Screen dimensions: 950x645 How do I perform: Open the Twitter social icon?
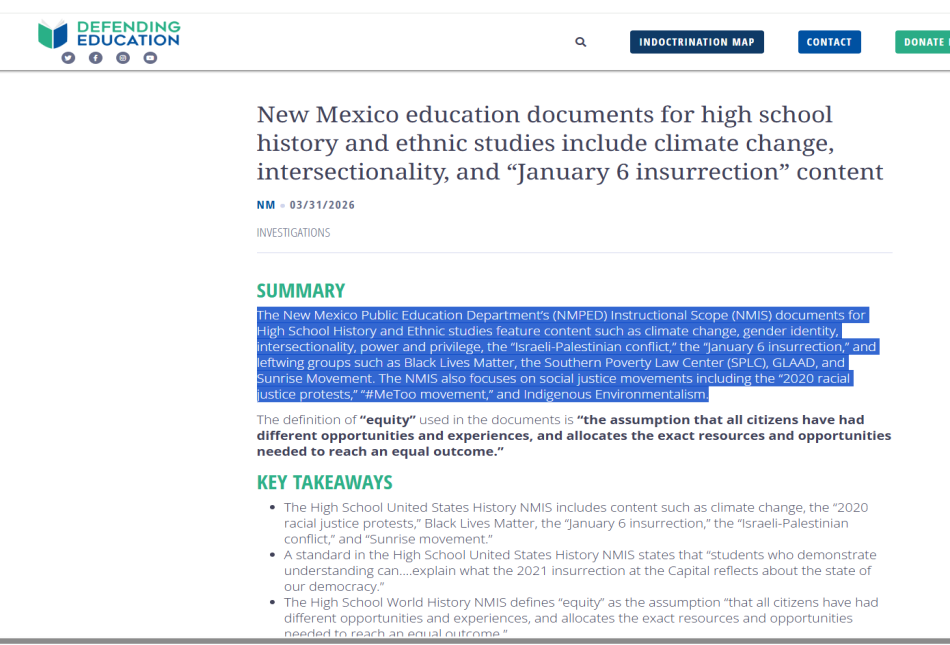tap(68, 58)
